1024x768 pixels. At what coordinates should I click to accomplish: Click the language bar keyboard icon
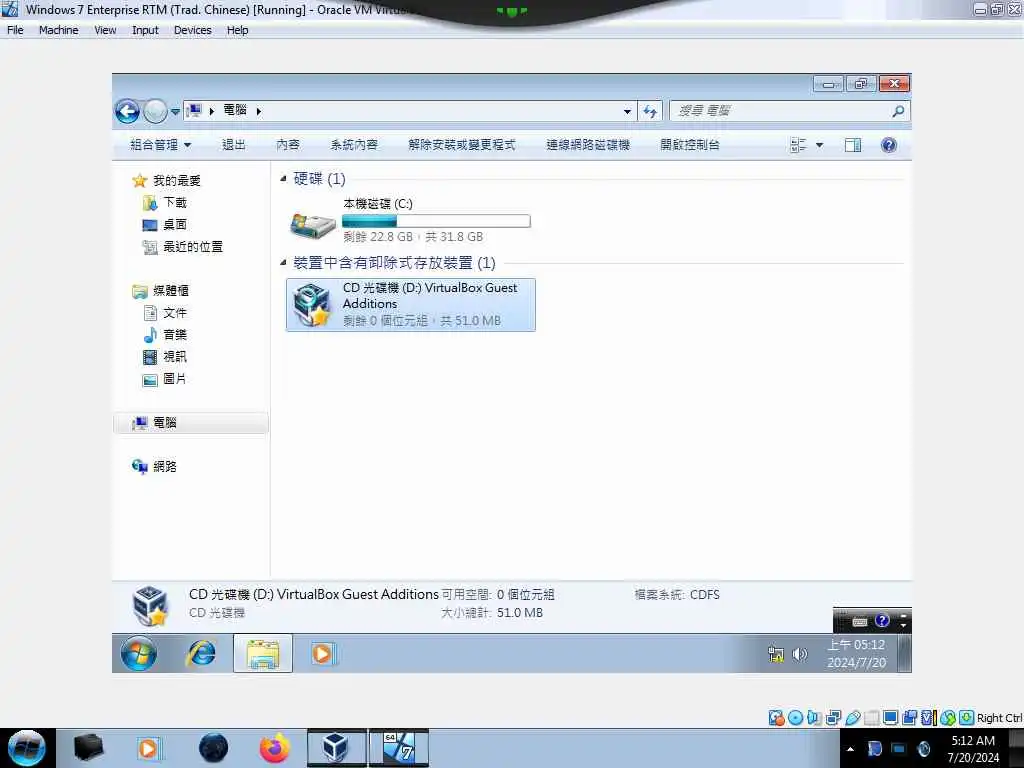(860, 622)
